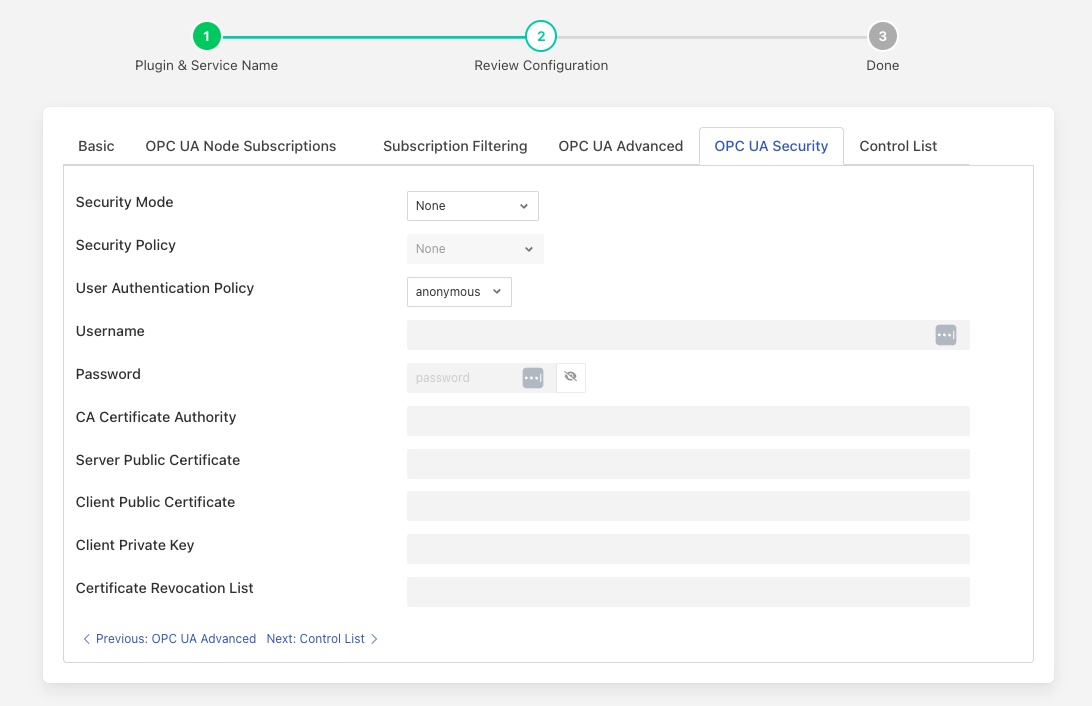1092x706 pixels.
Task: Open the Subscription Filtering tab
Action: 455,145
